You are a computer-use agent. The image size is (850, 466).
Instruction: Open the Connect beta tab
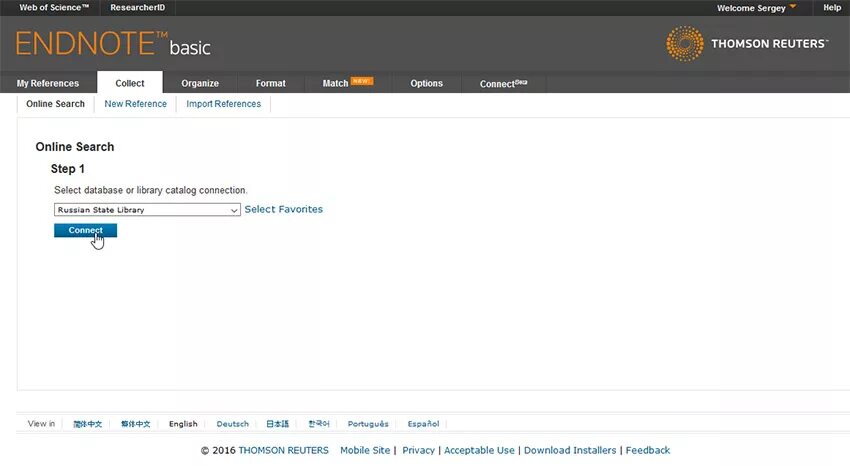[x=503, y=83]
